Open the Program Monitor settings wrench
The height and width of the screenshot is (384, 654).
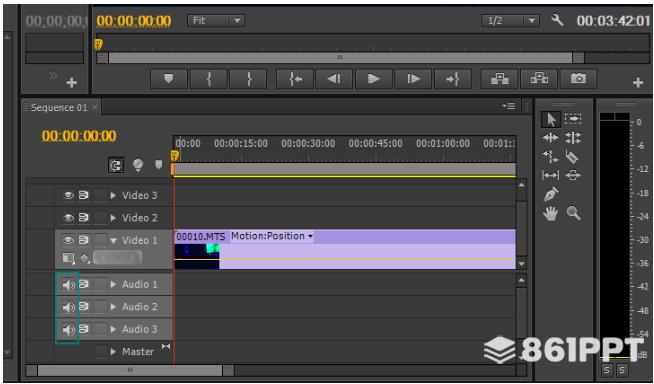coord(557,20)
